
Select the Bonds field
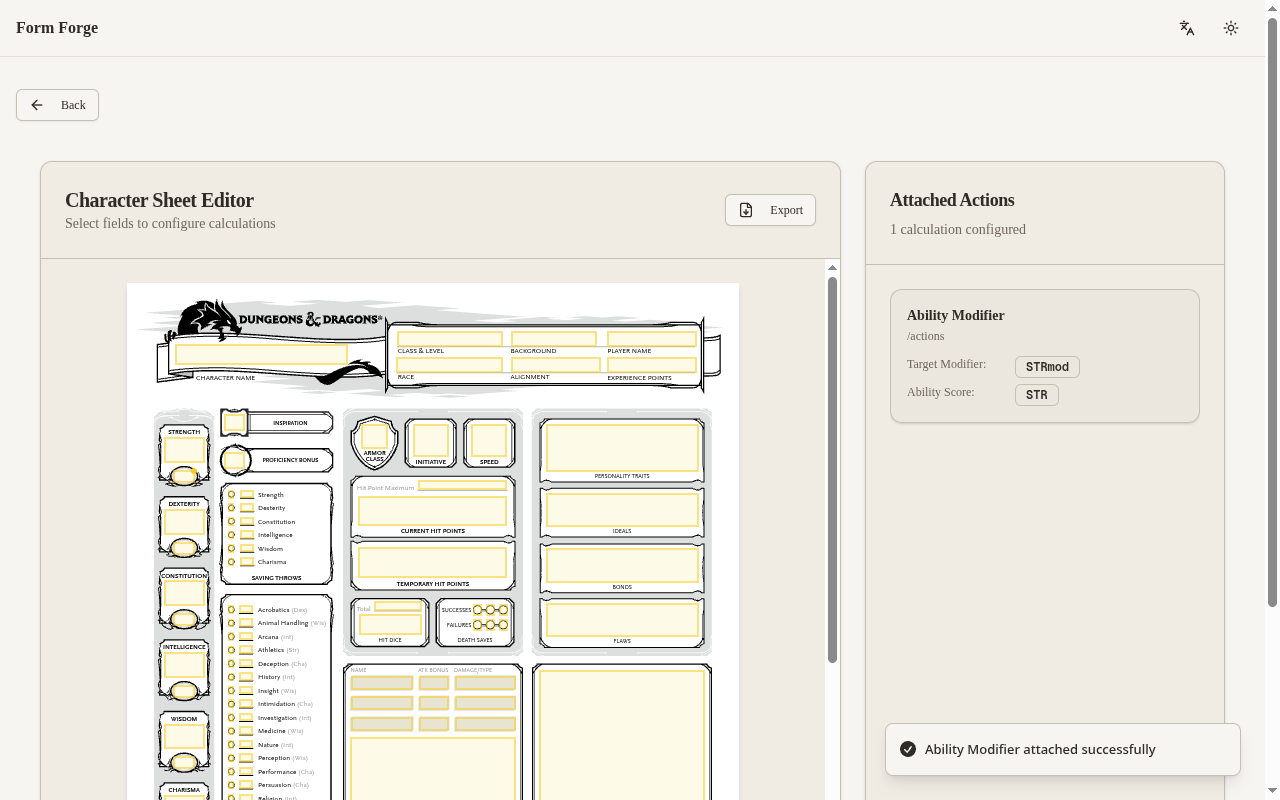[x=622, y=565]
